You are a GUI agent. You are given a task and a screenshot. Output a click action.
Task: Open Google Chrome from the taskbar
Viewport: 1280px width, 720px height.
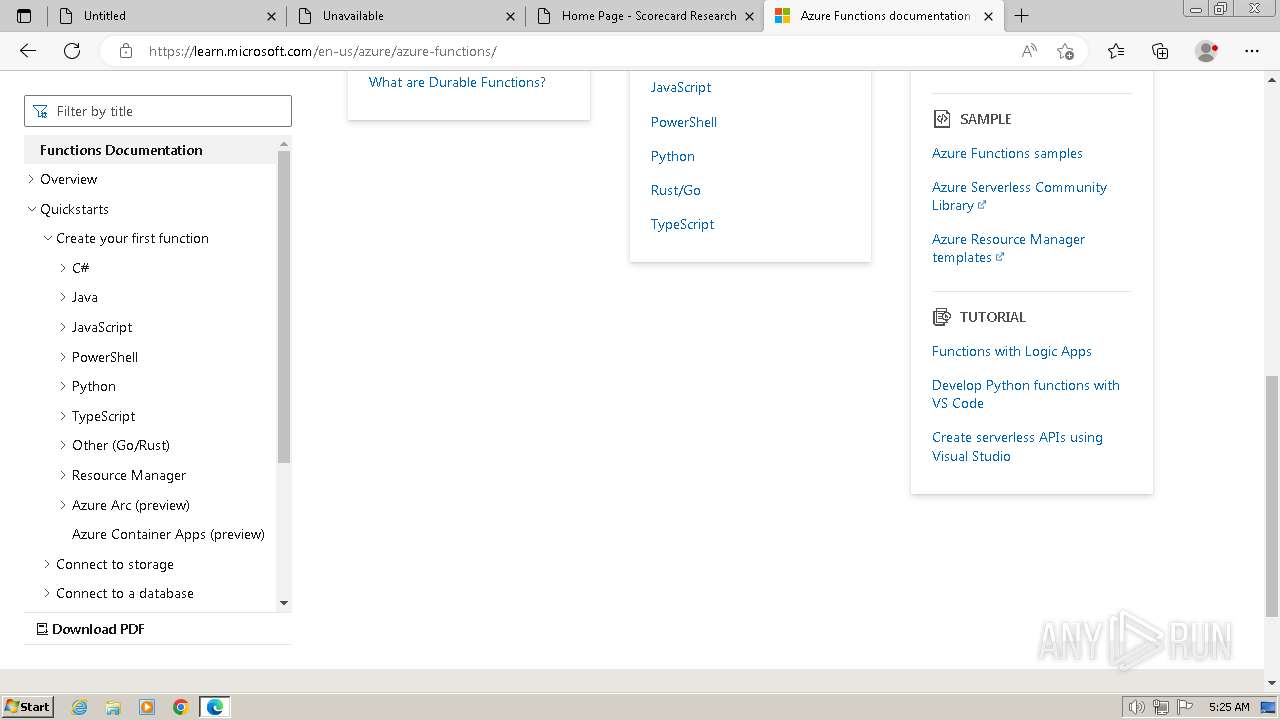coord(181,707)
